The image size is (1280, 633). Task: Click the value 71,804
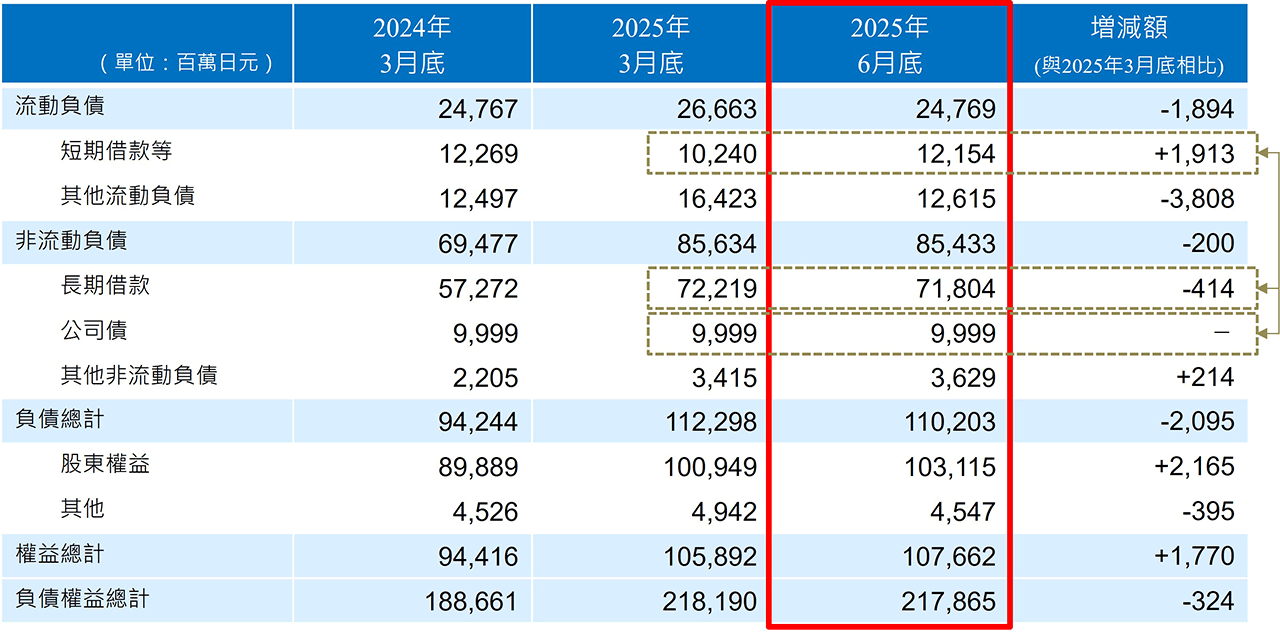click(x=956, y=289)
